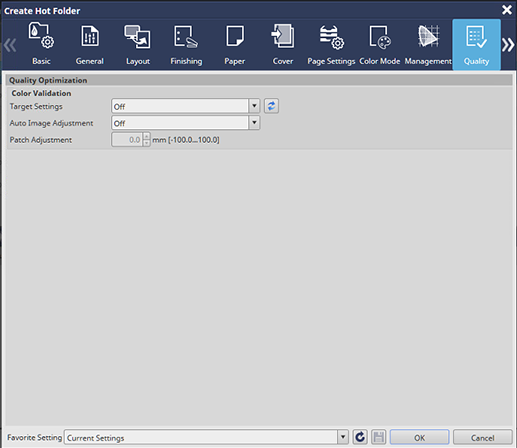This screenshot has height=448, width=517.
Task: Reset favorite setting with the reload icon
Action: coord(360,437)
